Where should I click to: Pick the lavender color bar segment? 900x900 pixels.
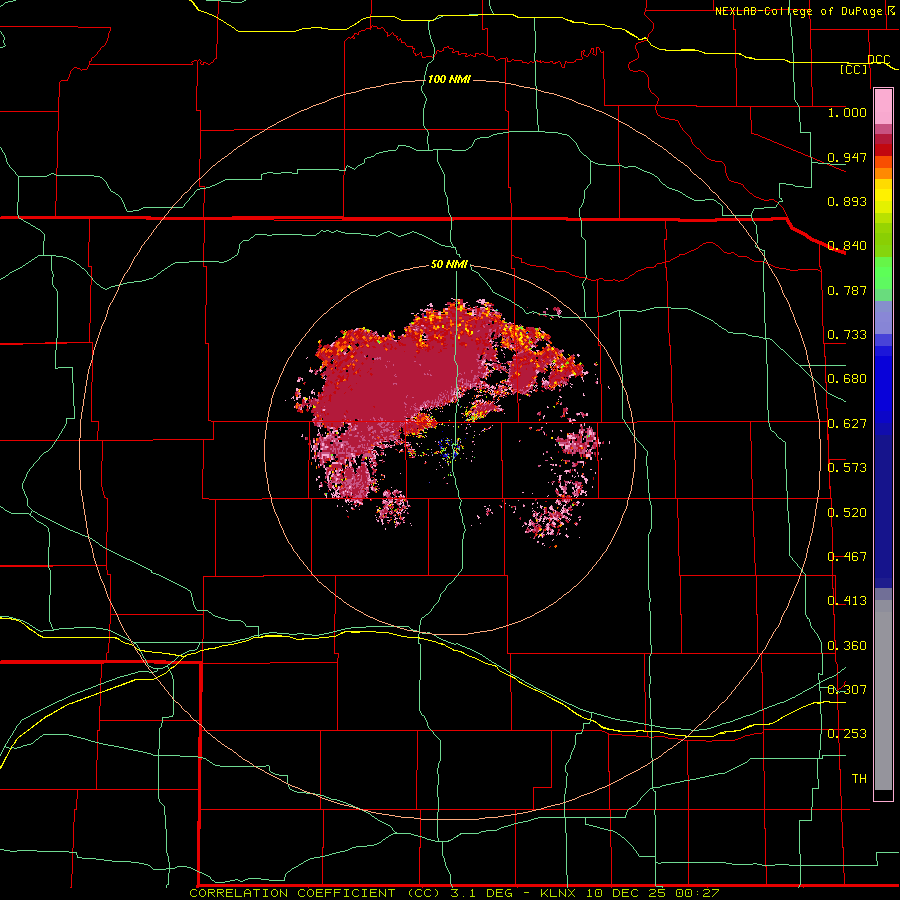point(883,317)
